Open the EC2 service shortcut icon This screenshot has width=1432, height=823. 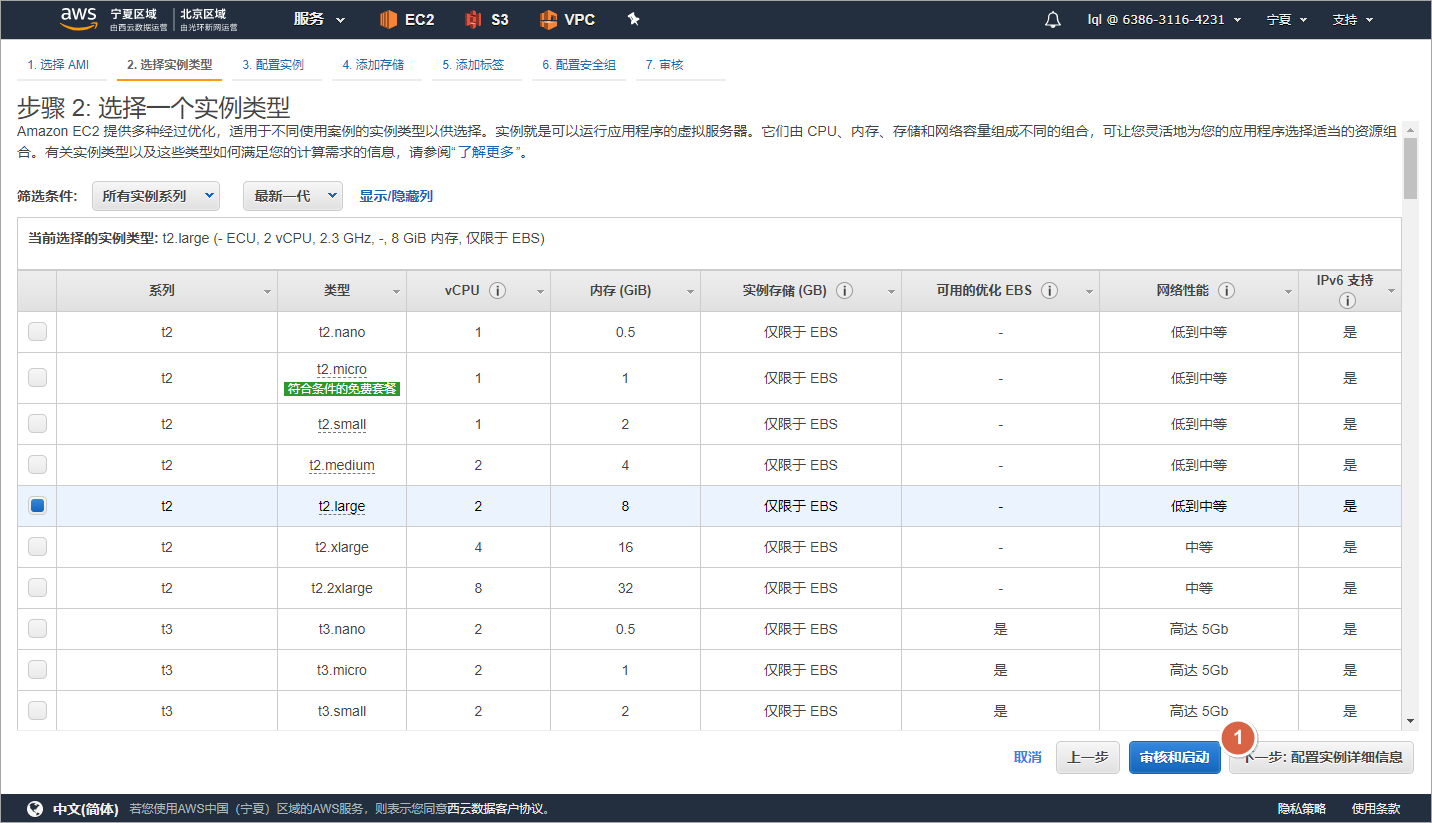coord(389,19)
